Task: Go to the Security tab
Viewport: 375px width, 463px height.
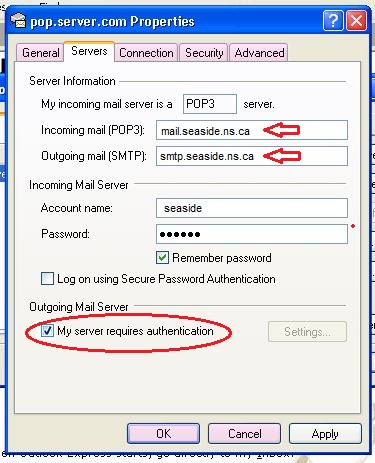Action: click(204, 53)
